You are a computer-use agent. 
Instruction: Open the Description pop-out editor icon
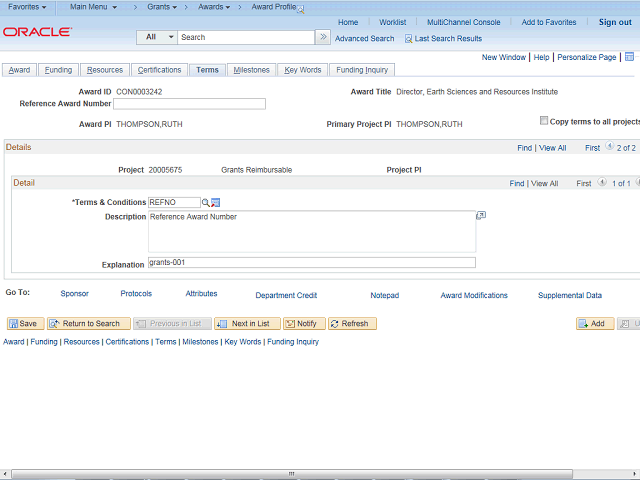click(x=481, y=216)
